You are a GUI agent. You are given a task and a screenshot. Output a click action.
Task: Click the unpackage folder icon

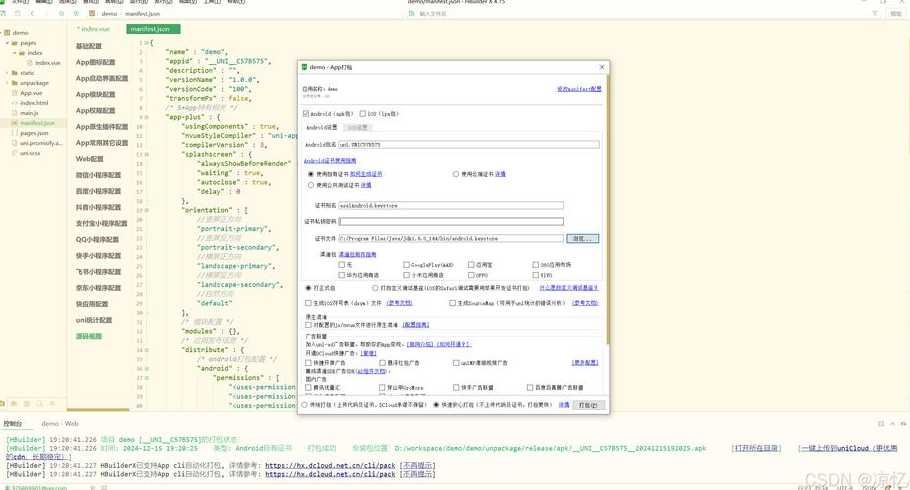15,83
